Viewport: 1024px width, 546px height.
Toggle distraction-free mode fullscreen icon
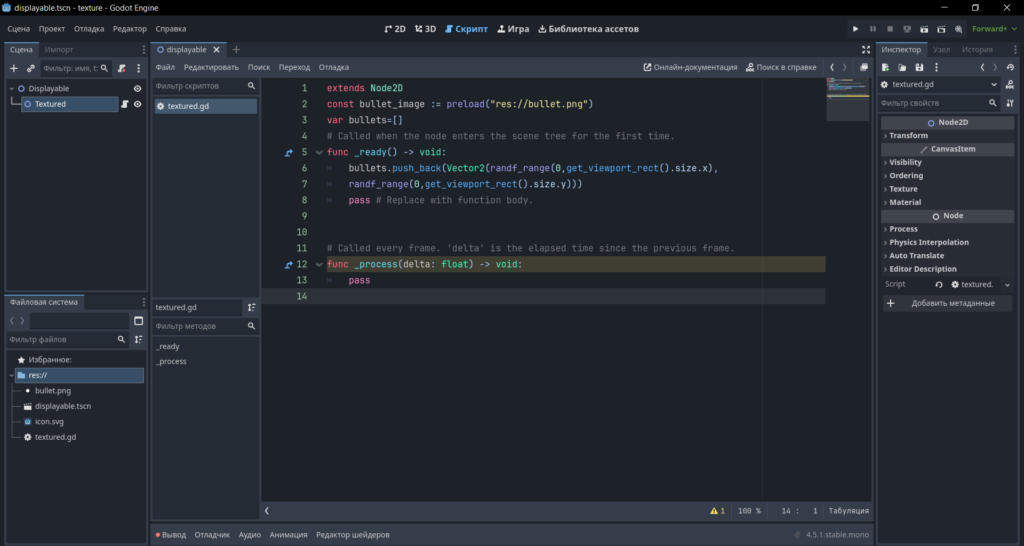click(866, 50)
